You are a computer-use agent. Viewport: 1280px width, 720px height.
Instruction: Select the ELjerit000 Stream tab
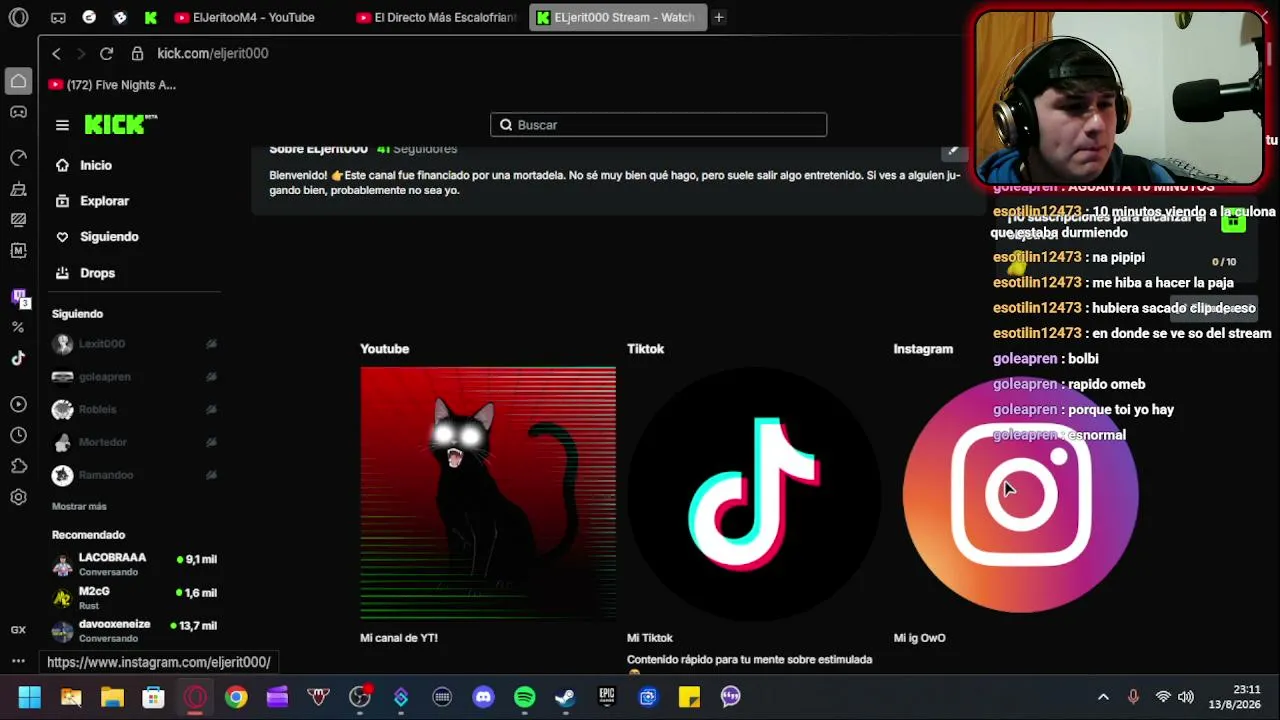tap(618, 17)
